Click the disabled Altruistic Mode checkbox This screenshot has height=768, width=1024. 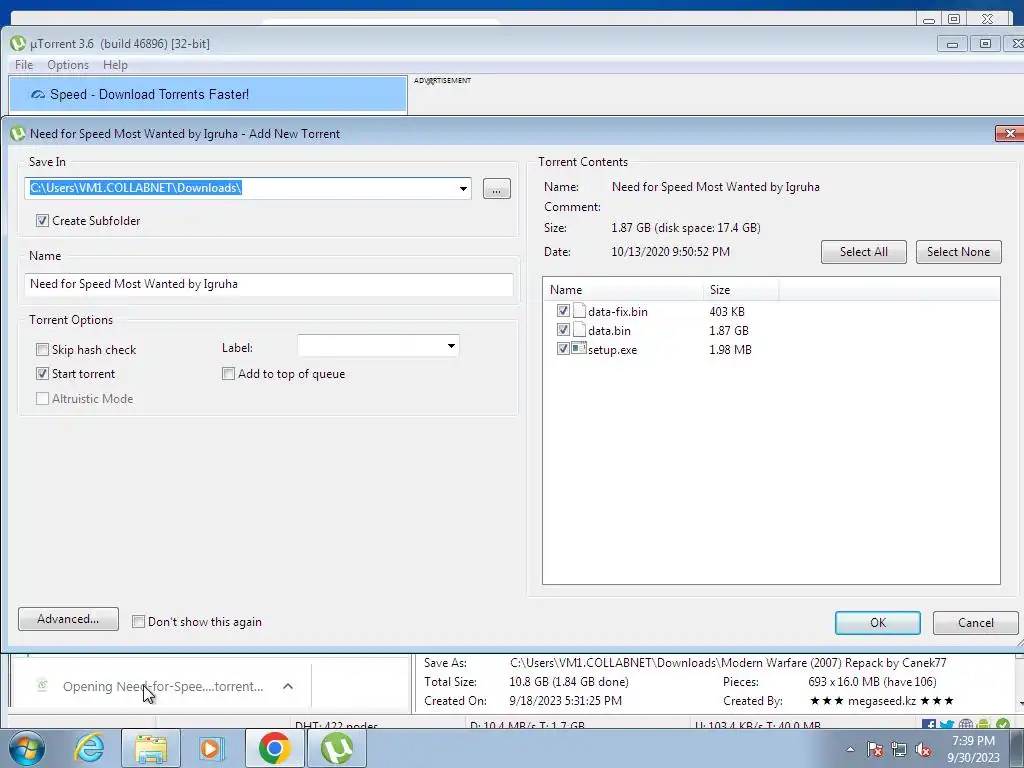[x=42, y=398]
